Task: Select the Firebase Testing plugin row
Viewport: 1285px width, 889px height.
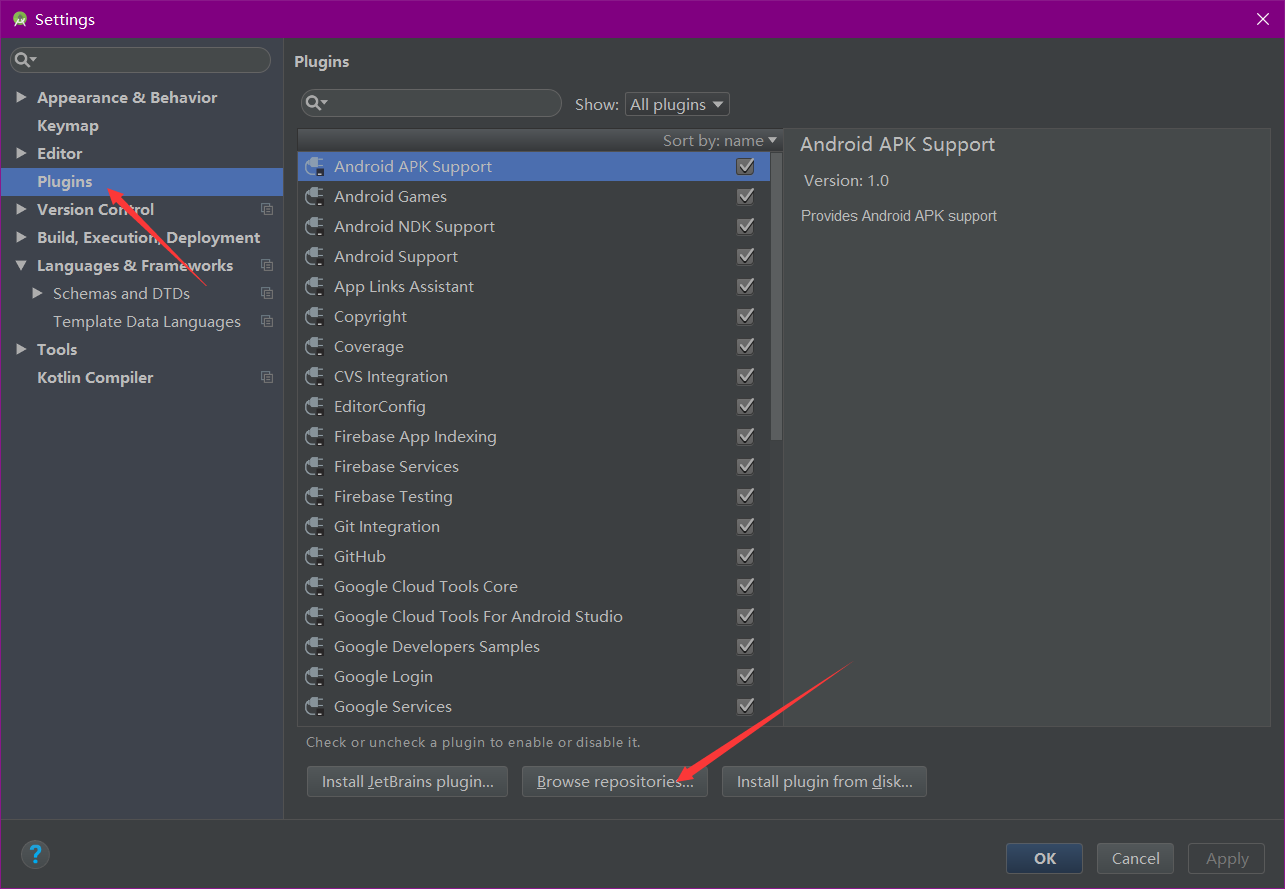Action: [x=535, y=497]
